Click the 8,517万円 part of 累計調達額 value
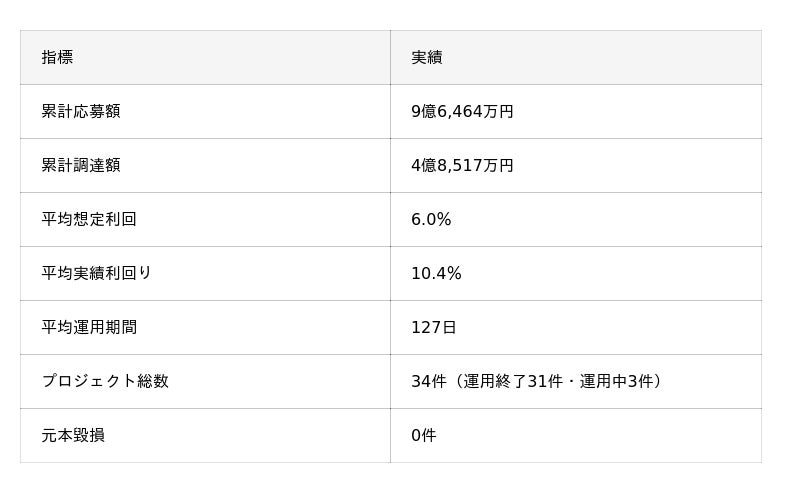Image resolution: width=800 pixels, height=493 pixels. (475, 165)
